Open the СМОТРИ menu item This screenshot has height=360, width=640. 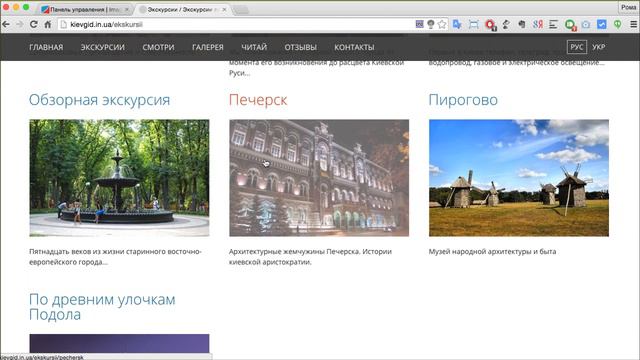(x=158, y=47)
